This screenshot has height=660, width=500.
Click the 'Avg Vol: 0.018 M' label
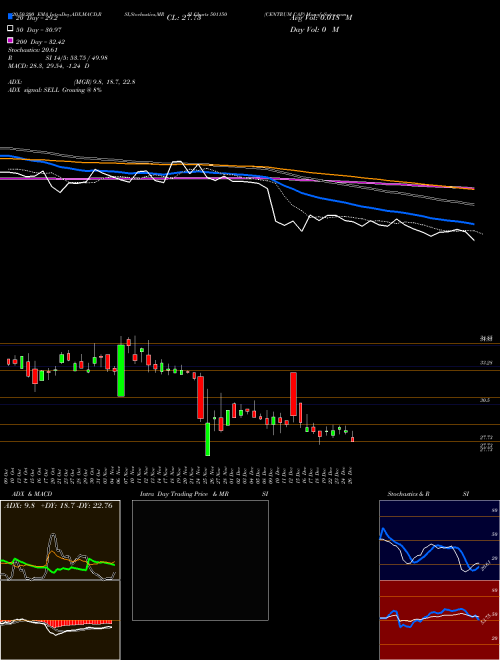coord(321,18)
